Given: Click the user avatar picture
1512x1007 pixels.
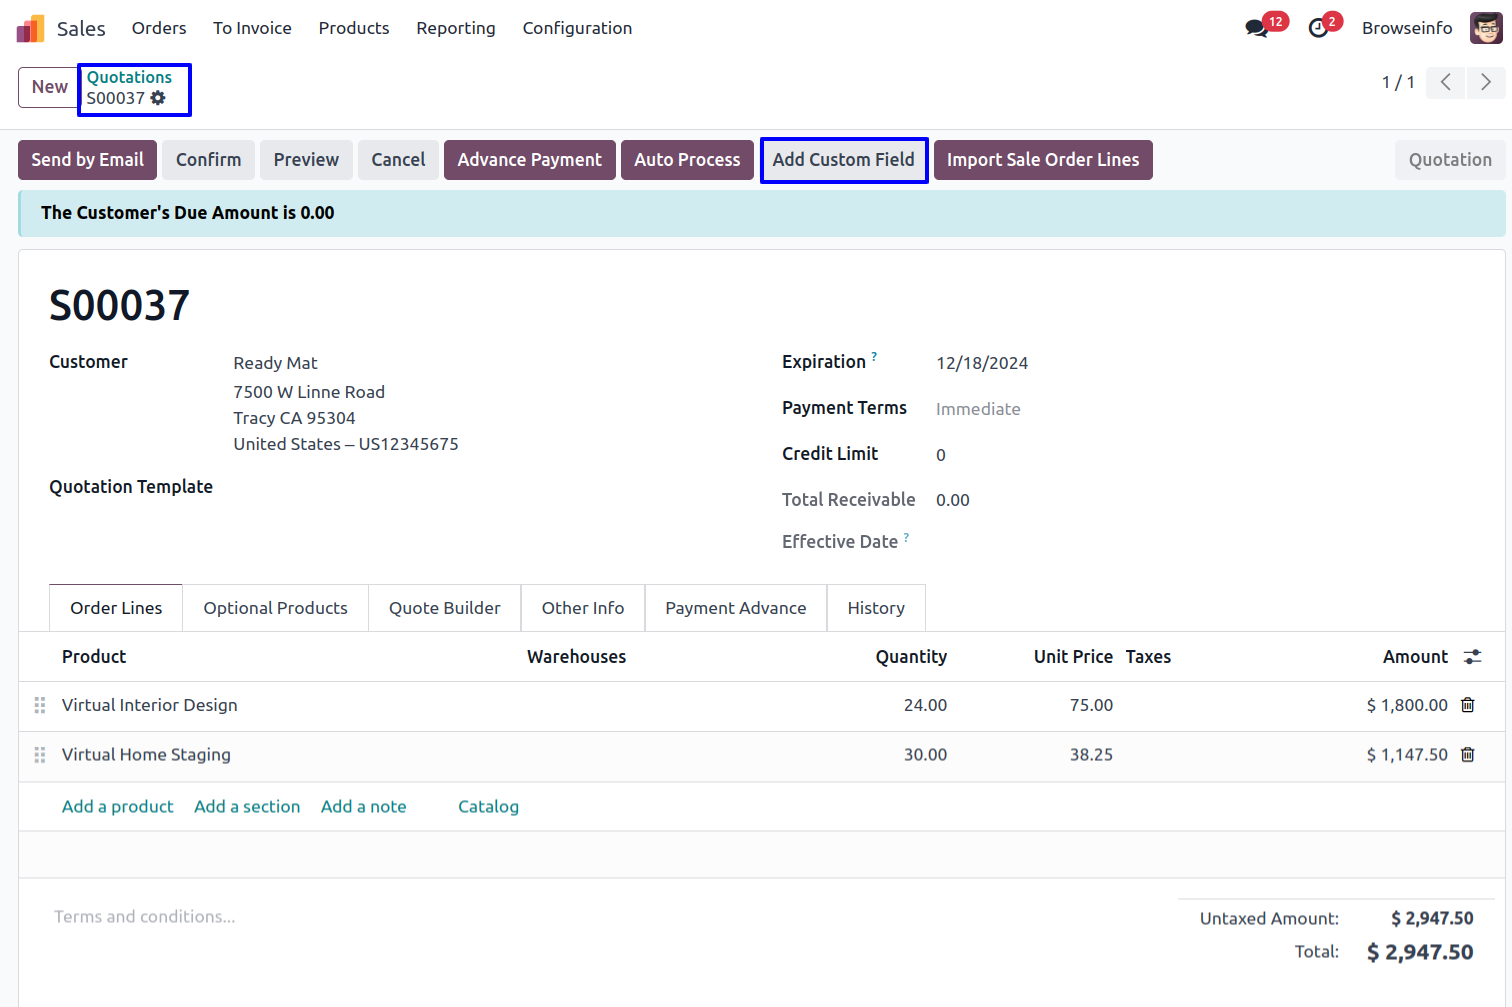Looking at the screenshot, I should [1485, 28].
